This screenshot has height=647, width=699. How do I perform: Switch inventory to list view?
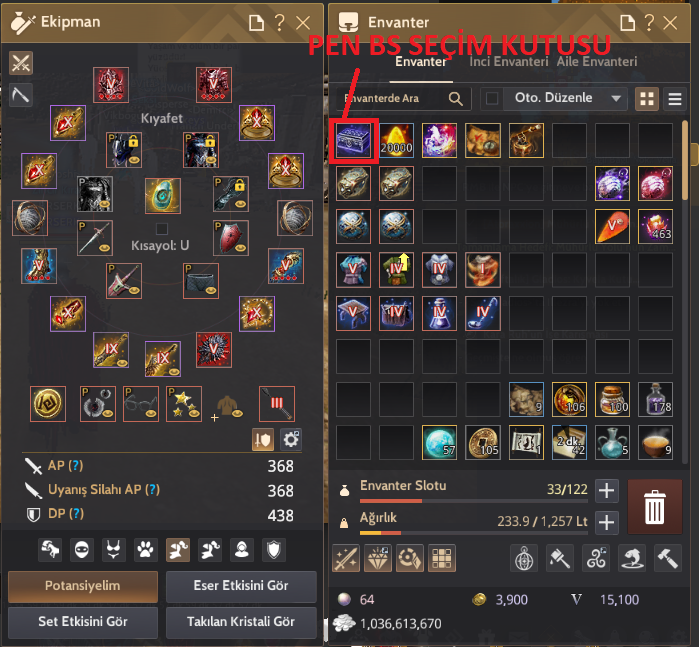(675, 99)
